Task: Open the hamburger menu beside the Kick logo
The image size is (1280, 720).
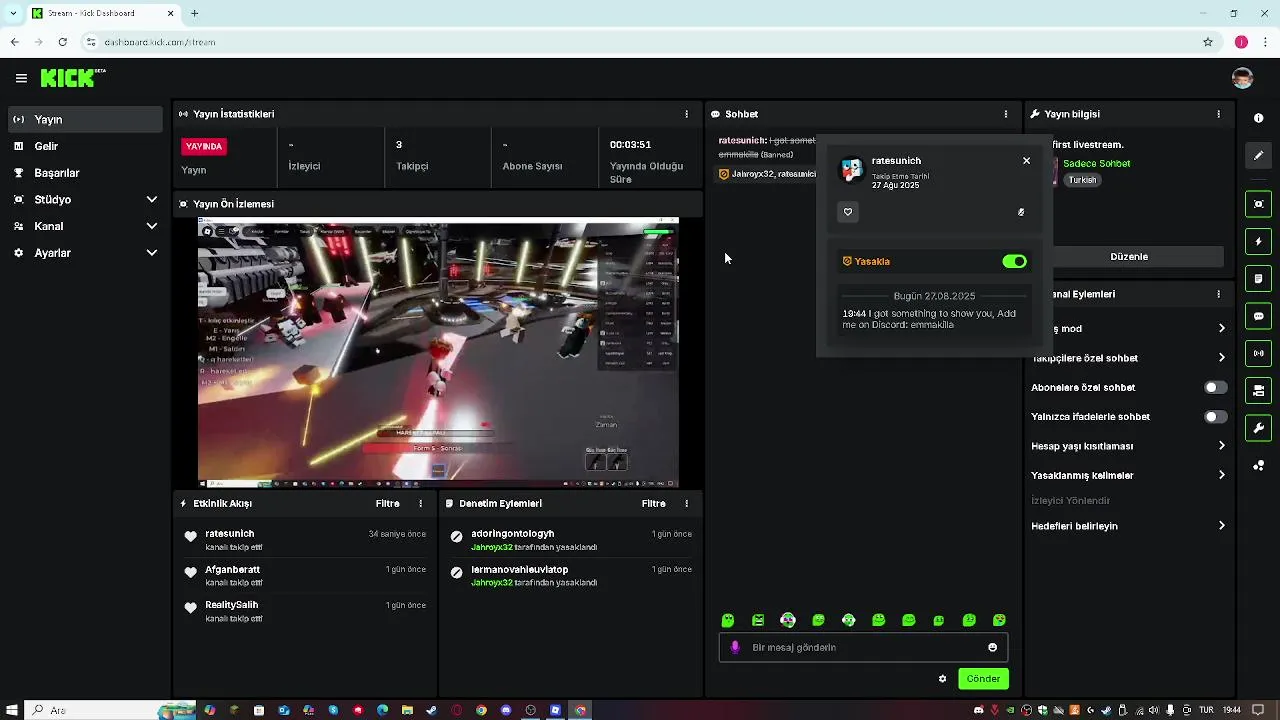Action: click(21, 78)
